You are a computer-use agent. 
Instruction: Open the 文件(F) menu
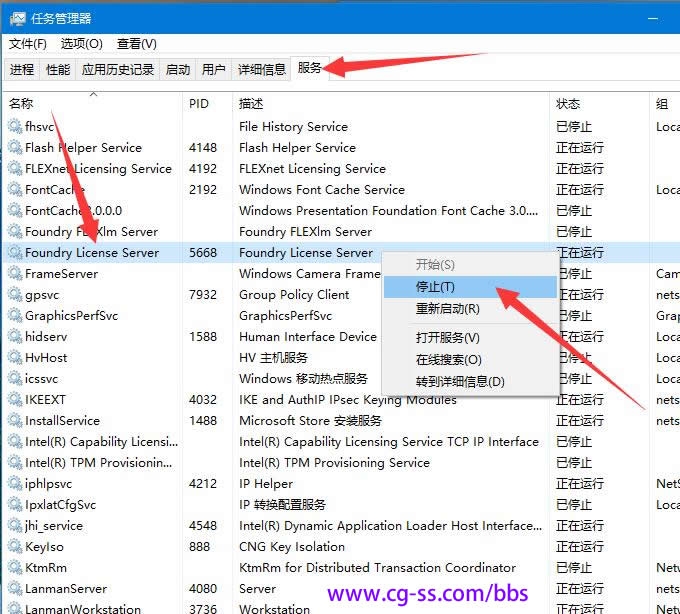tap(28, 44)
